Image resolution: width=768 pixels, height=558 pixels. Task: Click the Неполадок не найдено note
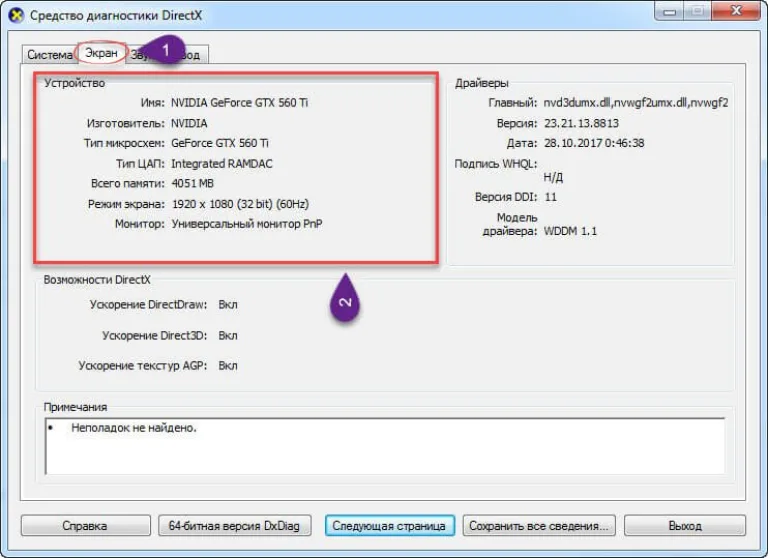(134, 428)
